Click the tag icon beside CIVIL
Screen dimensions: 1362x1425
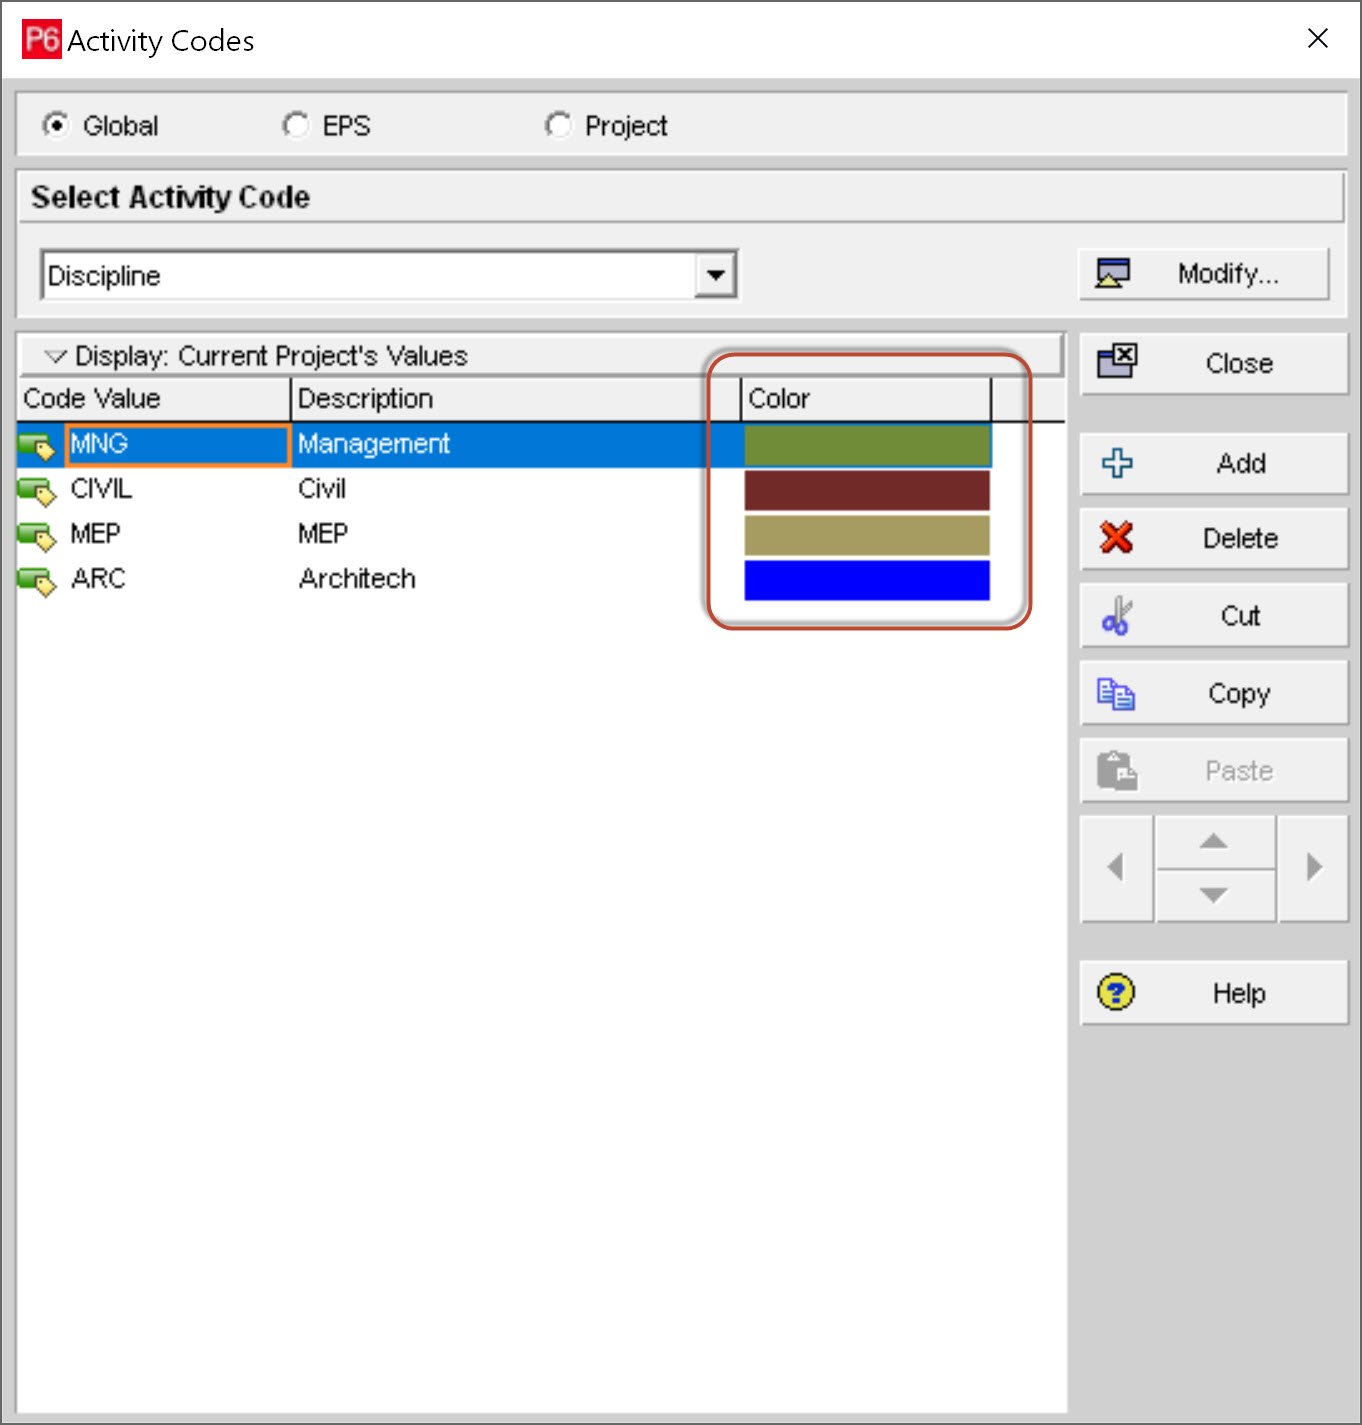tap(38, 490)
